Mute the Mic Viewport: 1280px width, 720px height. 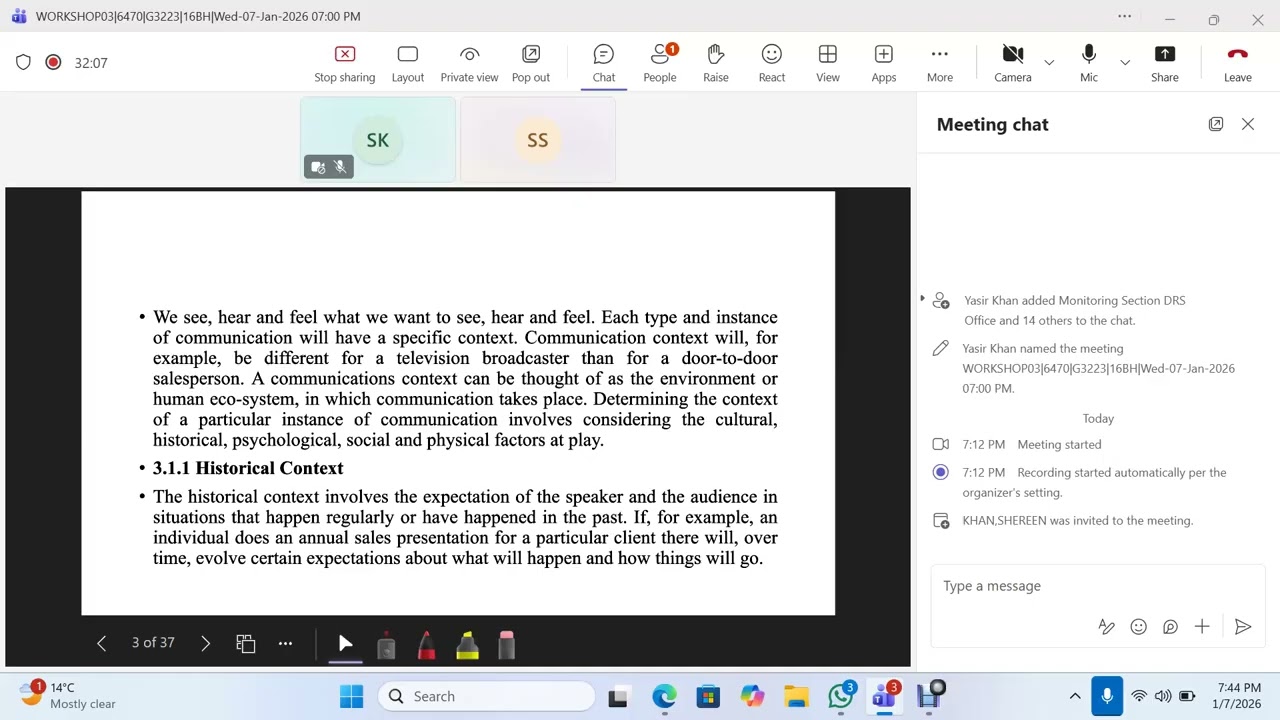1089,63
